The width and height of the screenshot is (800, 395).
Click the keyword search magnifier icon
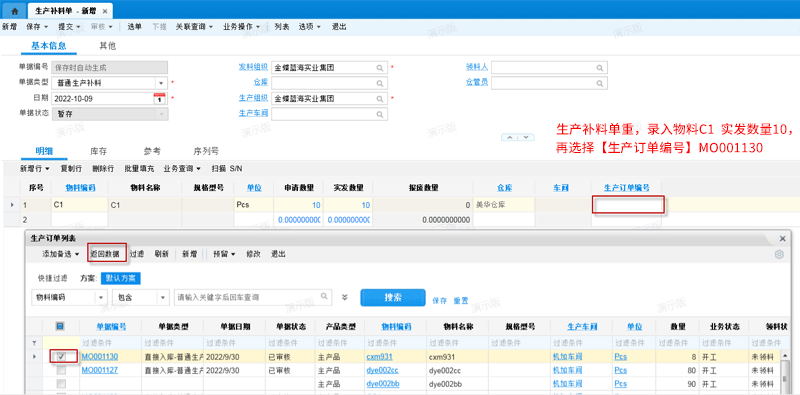pyautogui.click(x=323, y=296)
